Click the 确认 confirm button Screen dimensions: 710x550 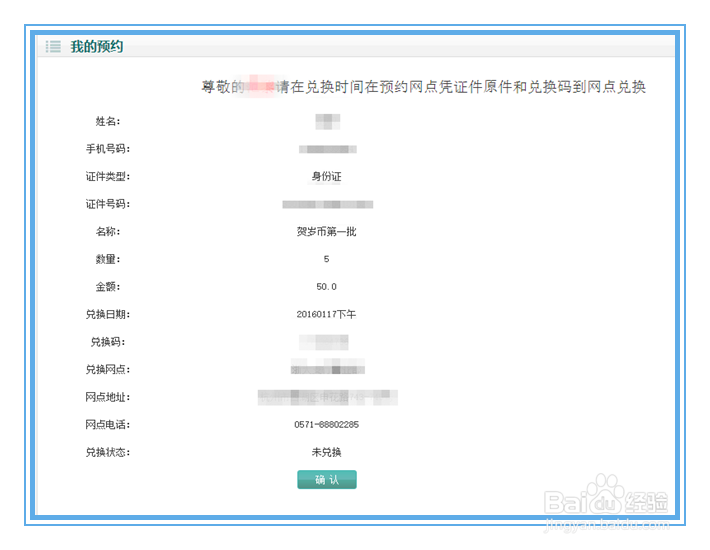pyautogui.click(x=326, y=479)
